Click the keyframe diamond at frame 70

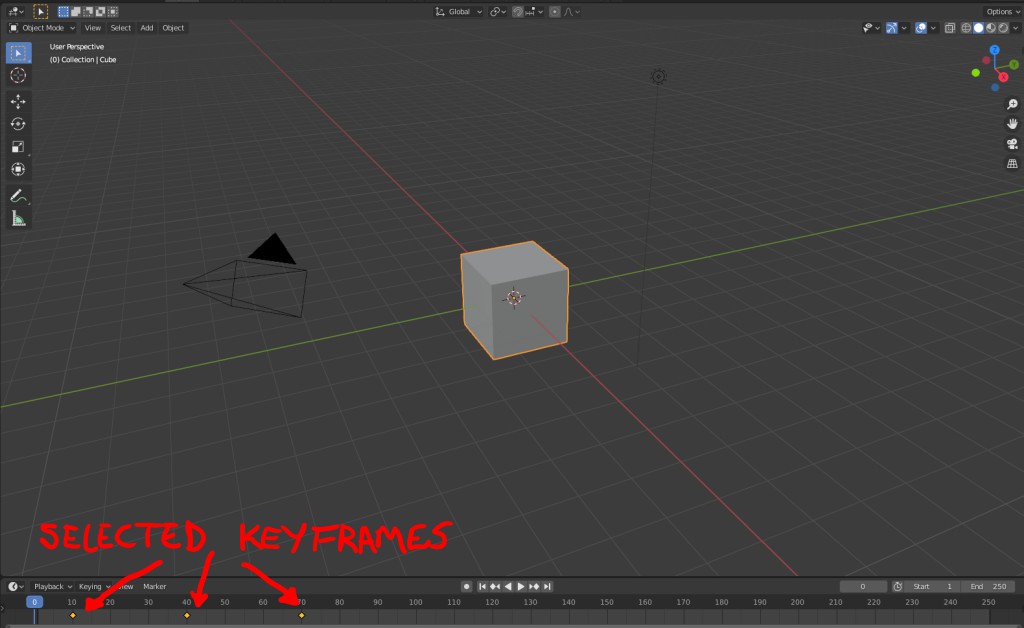click(302, 615)
